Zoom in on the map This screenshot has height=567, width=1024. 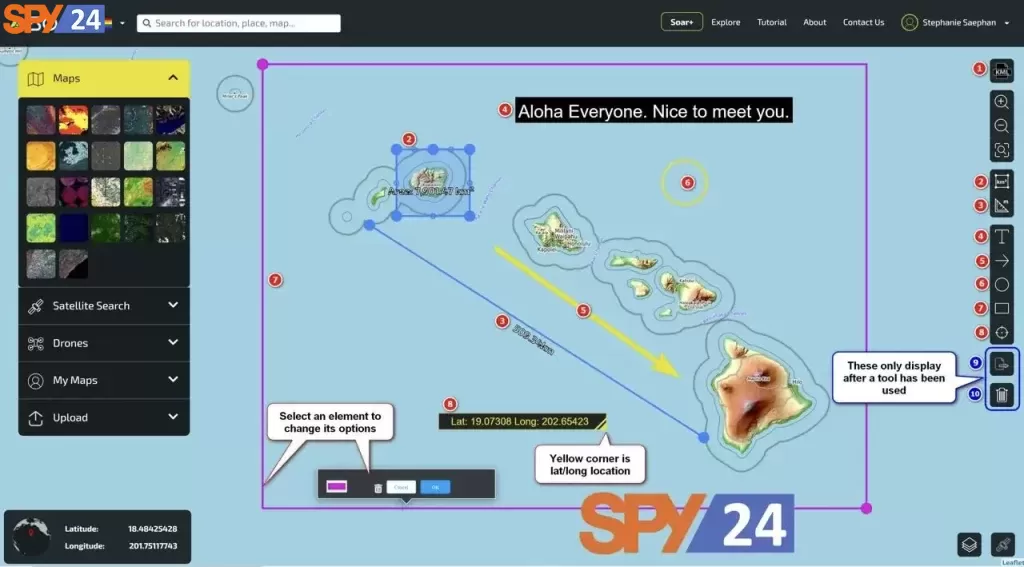[x=1001, y=101]
